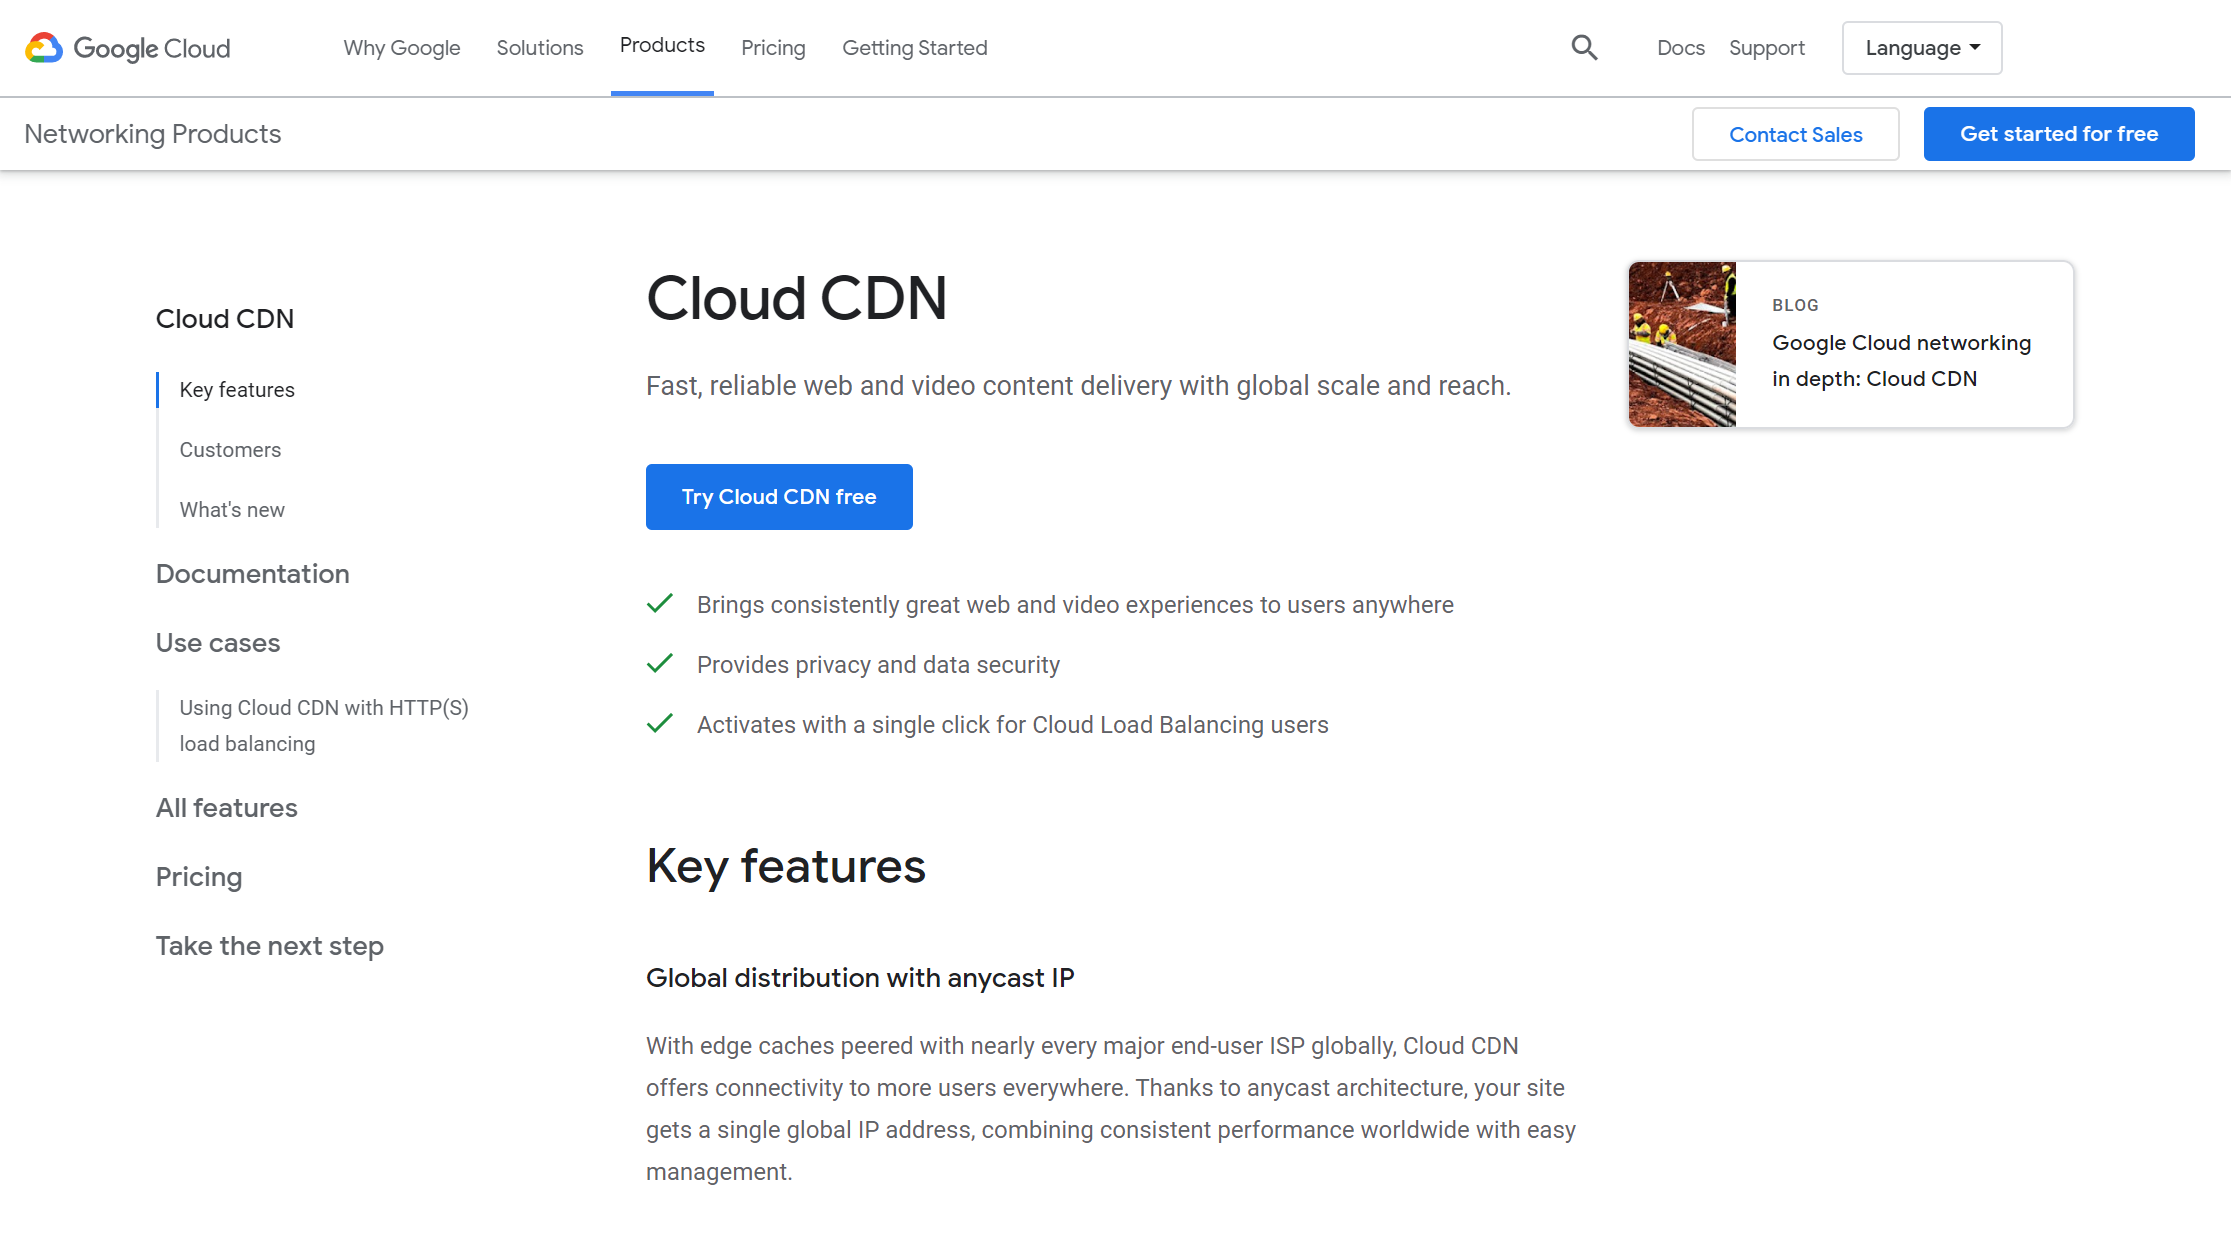
Task: Click the Contact Sales button
Action: coord(1795,134)
